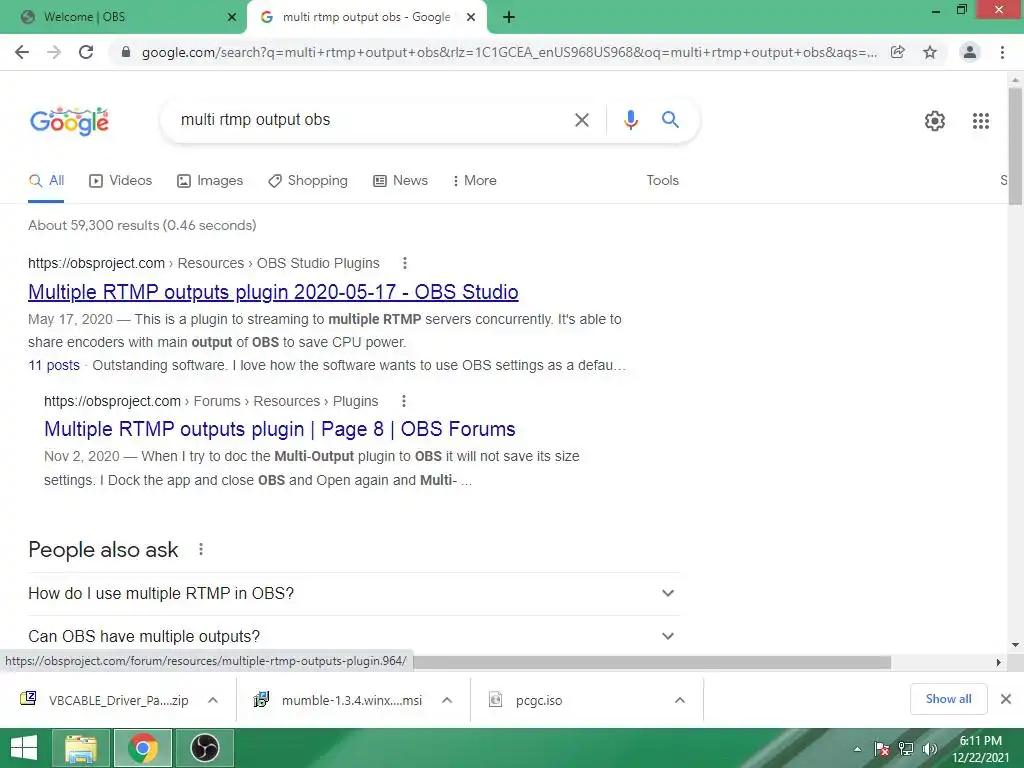
Task: Click the address bar URL
Action: pos(509,52)
